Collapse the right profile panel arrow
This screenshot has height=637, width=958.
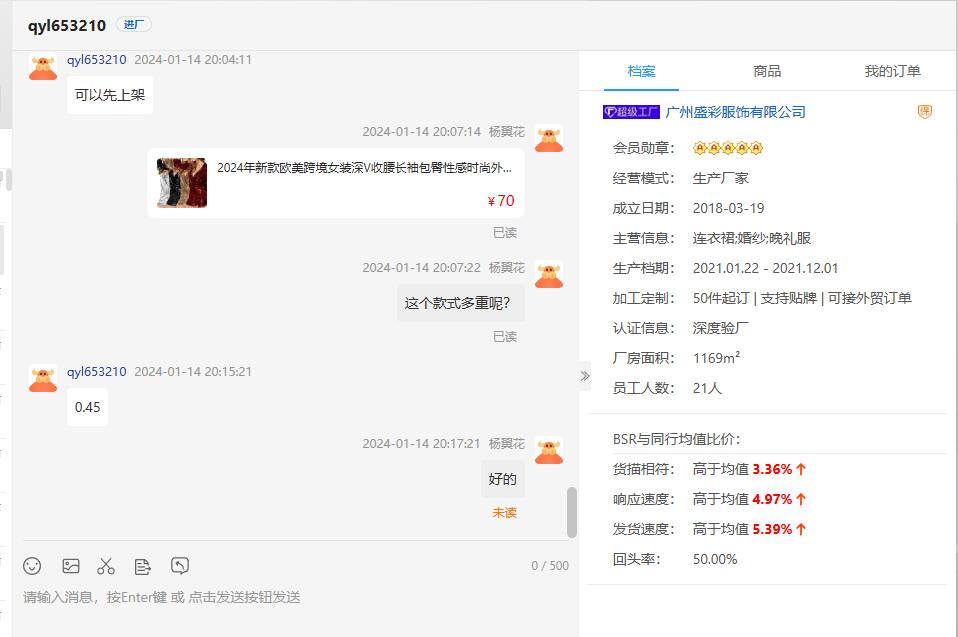click(585, 376)
